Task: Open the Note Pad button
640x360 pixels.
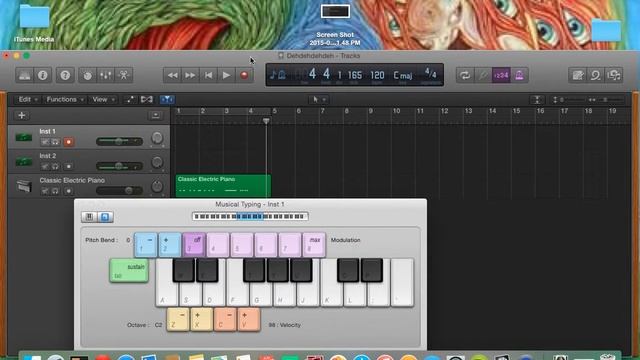Action: tap(577, 75)
